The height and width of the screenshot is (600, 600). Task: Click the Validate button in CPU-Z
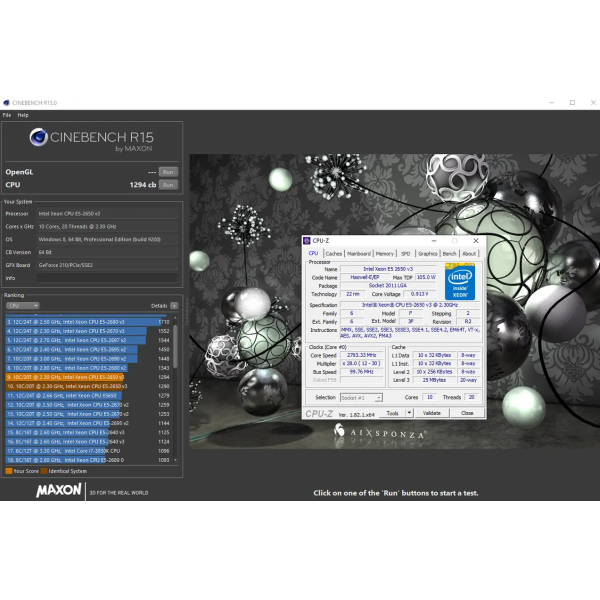pyautogui.click(x=432, y=413)
